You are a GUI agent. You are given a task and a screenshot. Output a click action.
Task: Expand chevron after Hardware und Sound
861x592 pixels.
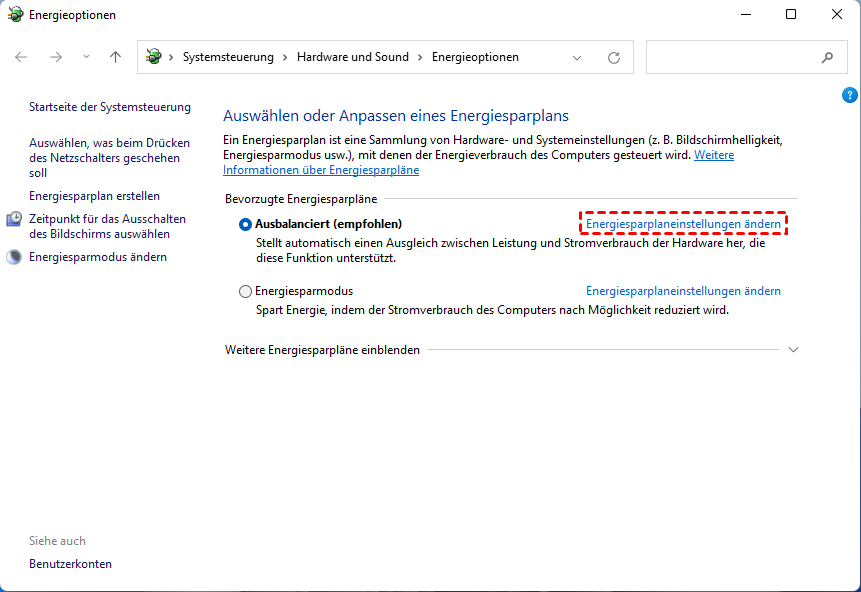420,57
